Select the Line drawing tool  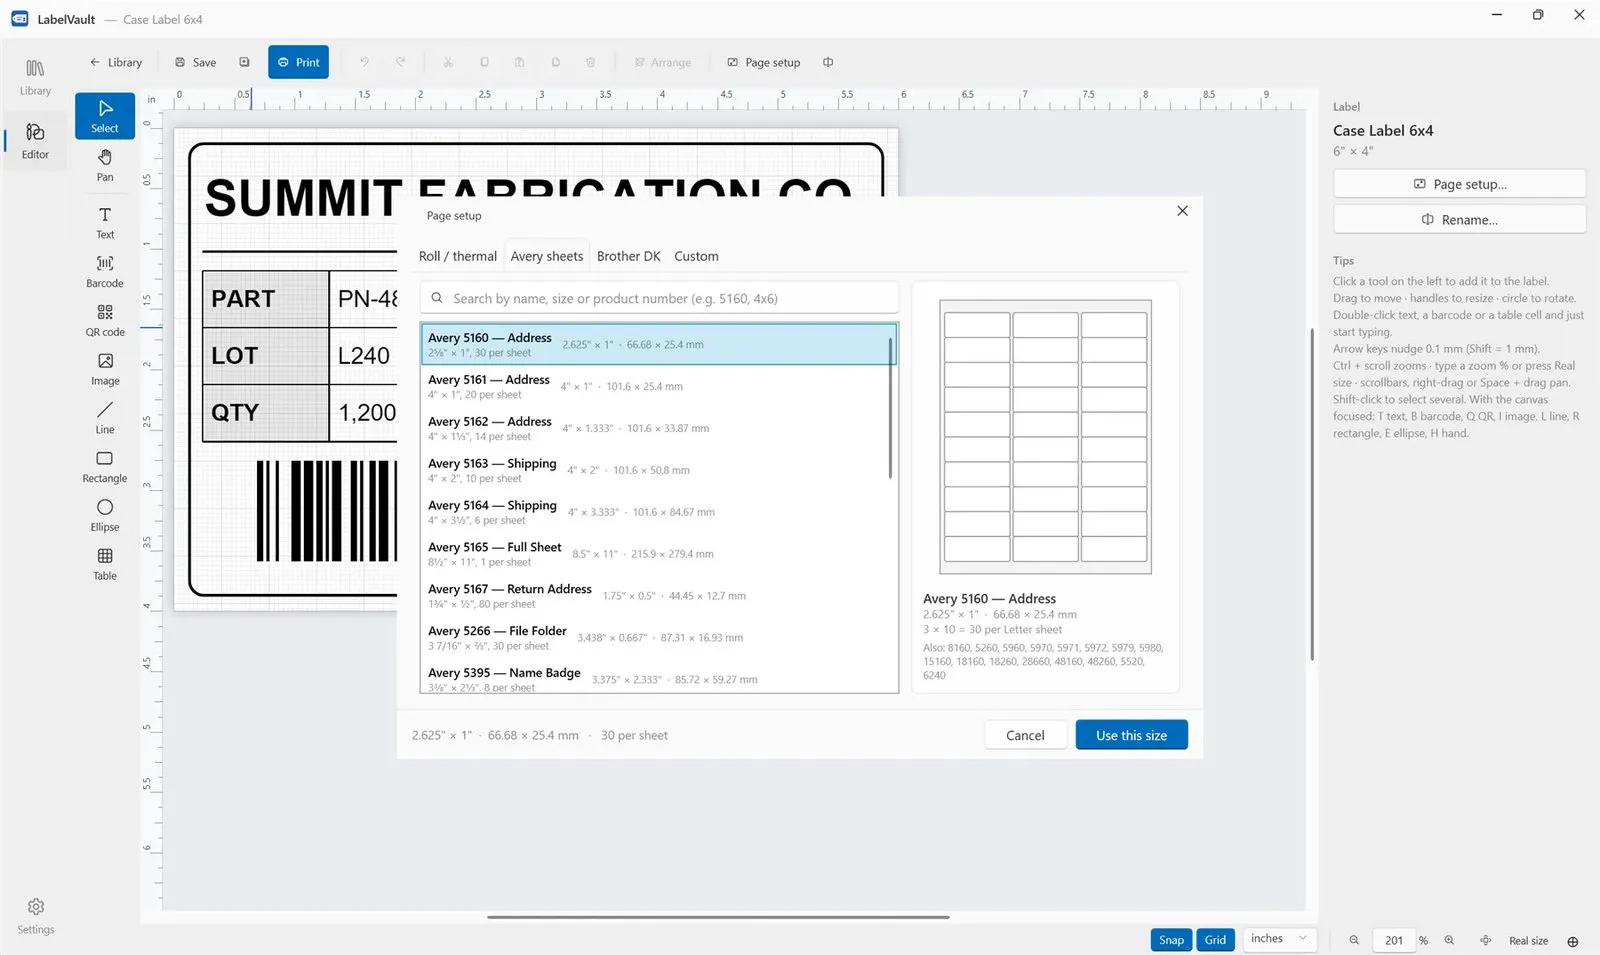tap(105, 418)
